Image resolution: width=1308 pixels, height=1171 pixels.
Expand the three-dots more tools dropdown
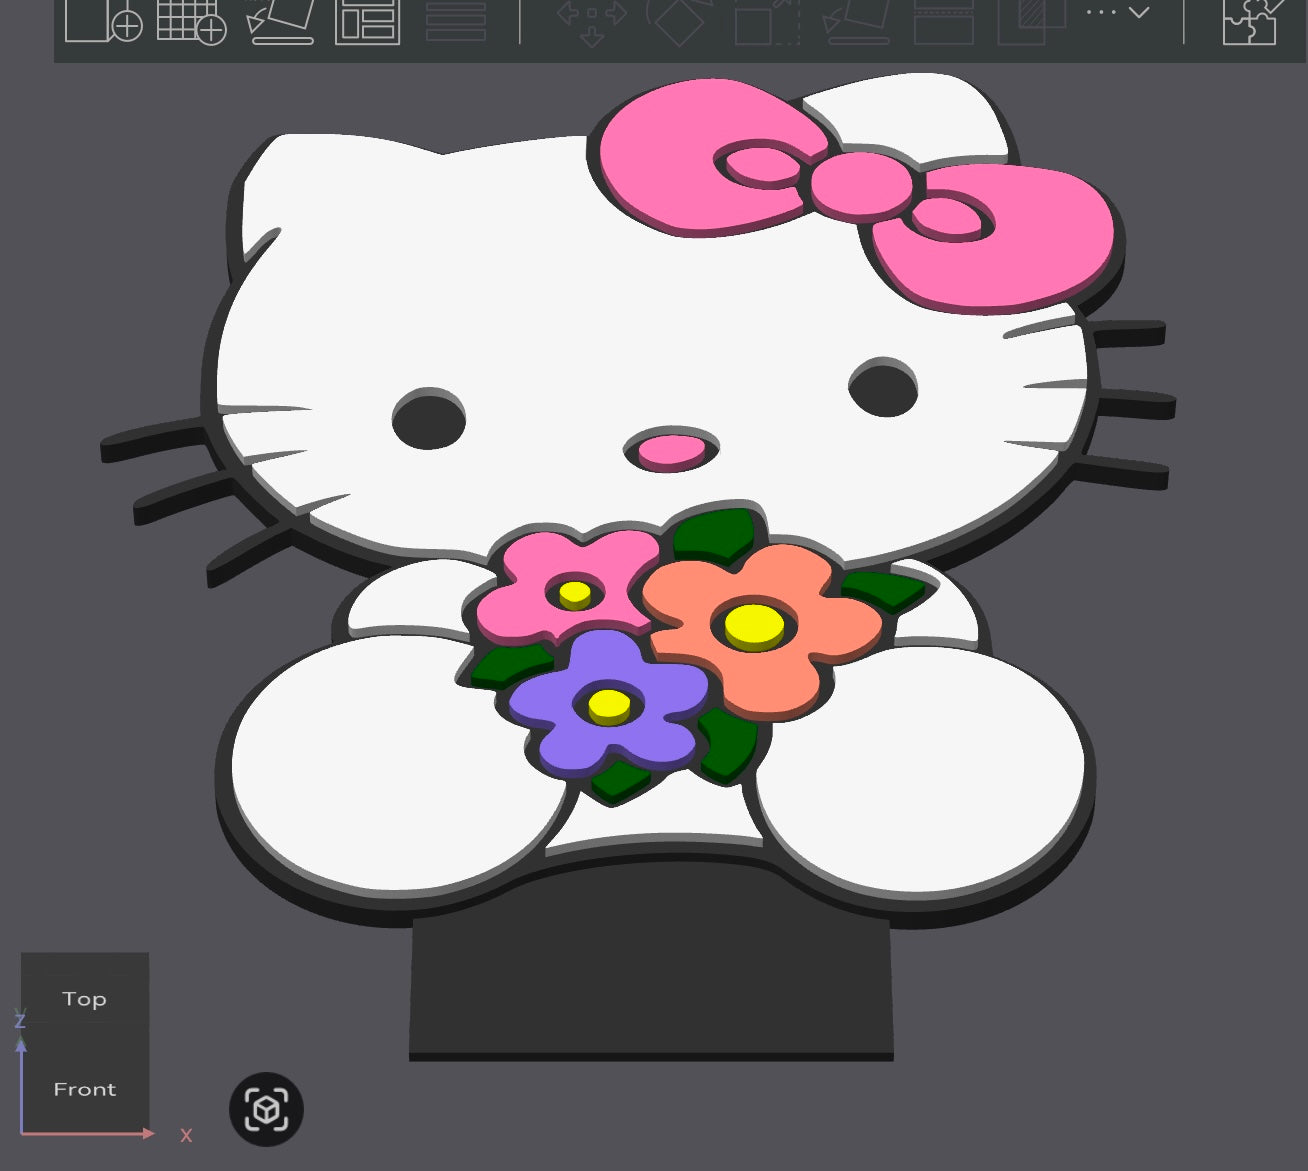1117,12
